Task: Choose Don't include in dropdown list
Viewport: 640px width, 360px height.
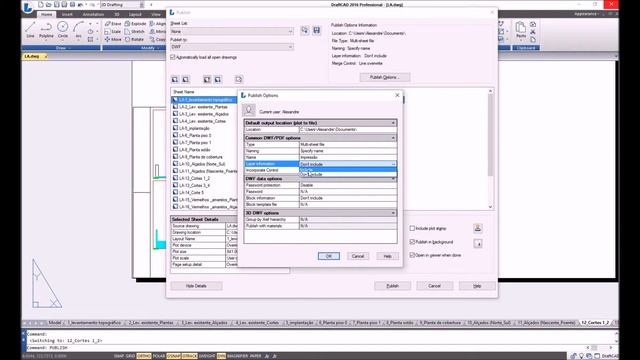Action: 348,174
